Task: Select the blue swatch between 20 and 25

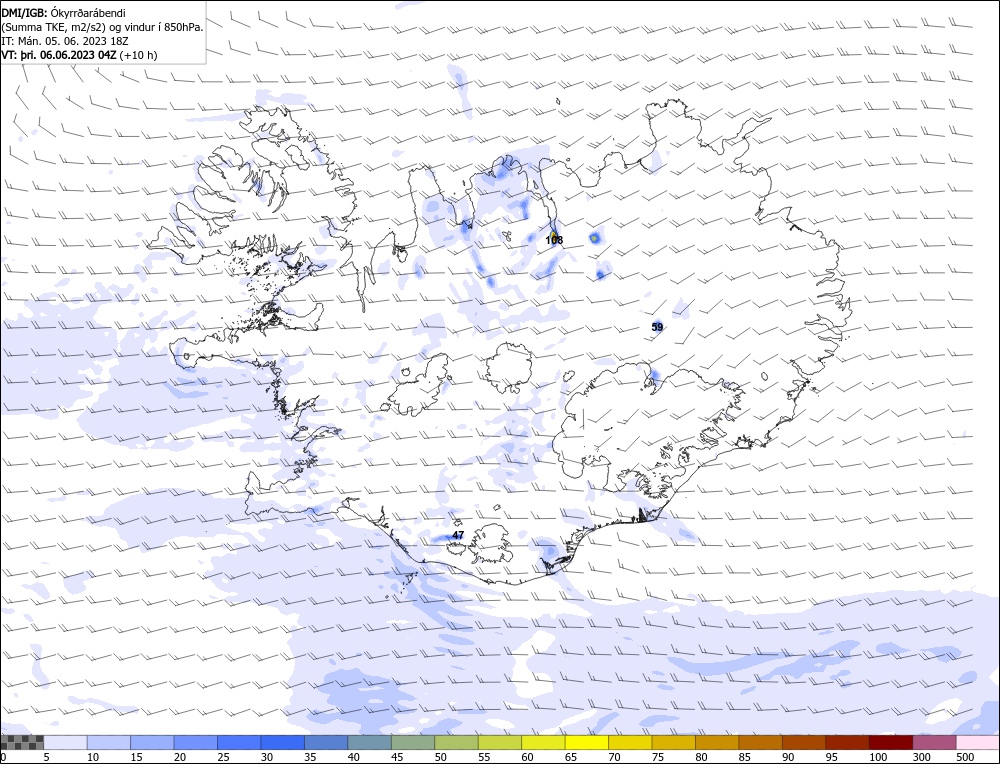Action: pos(196,742)
